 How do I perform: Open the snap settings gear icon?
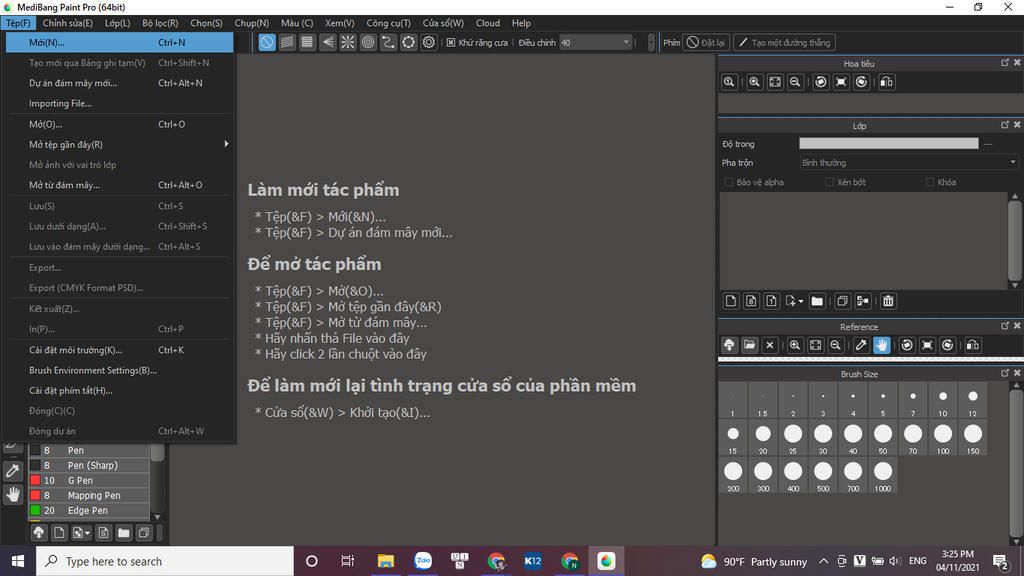429,42
